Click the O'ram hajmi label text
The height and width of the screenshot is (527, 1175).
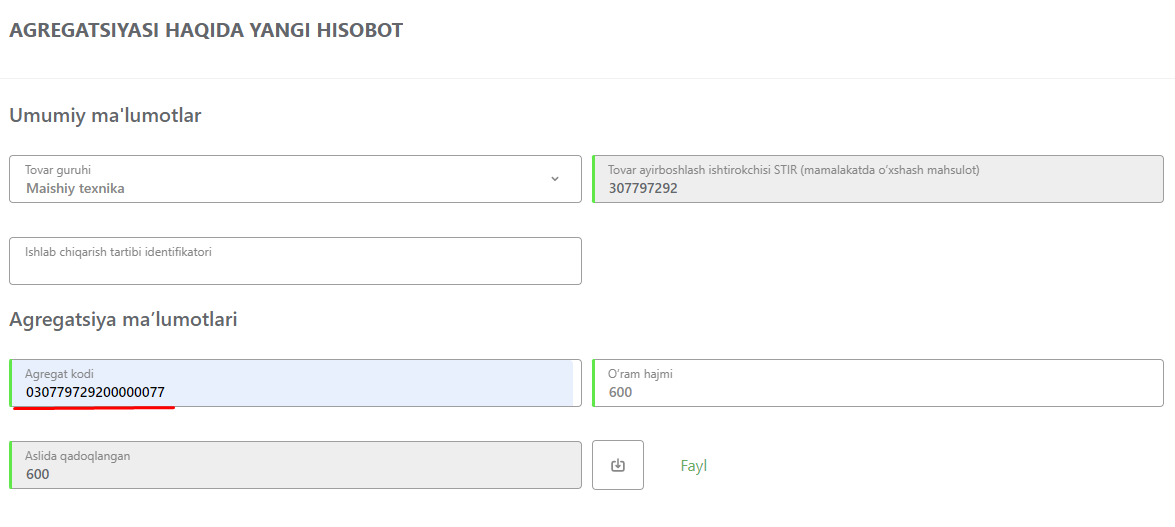click(x=640, y=373)
